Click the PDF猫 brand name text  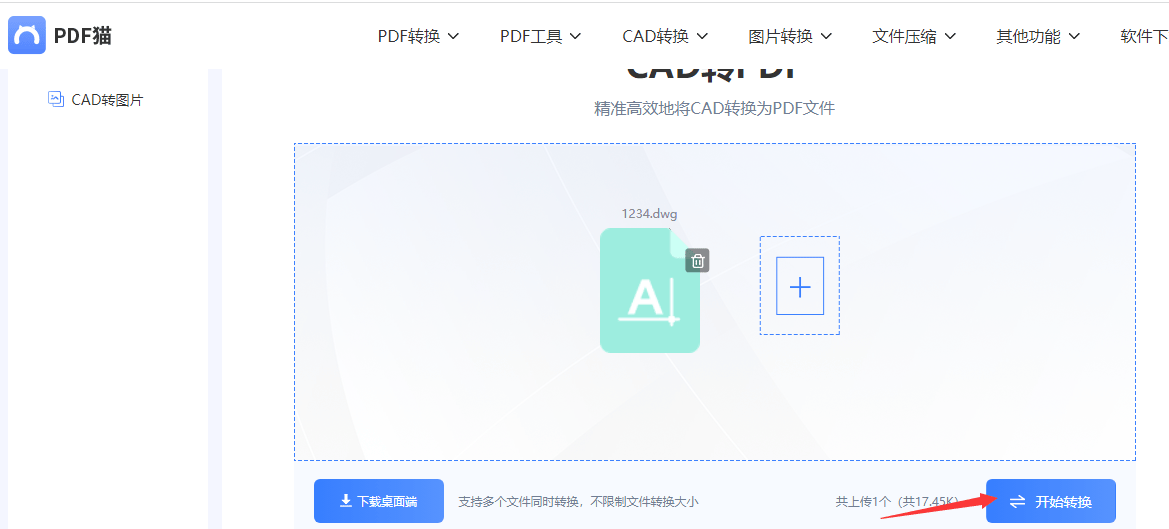click(x=83, y=35)
